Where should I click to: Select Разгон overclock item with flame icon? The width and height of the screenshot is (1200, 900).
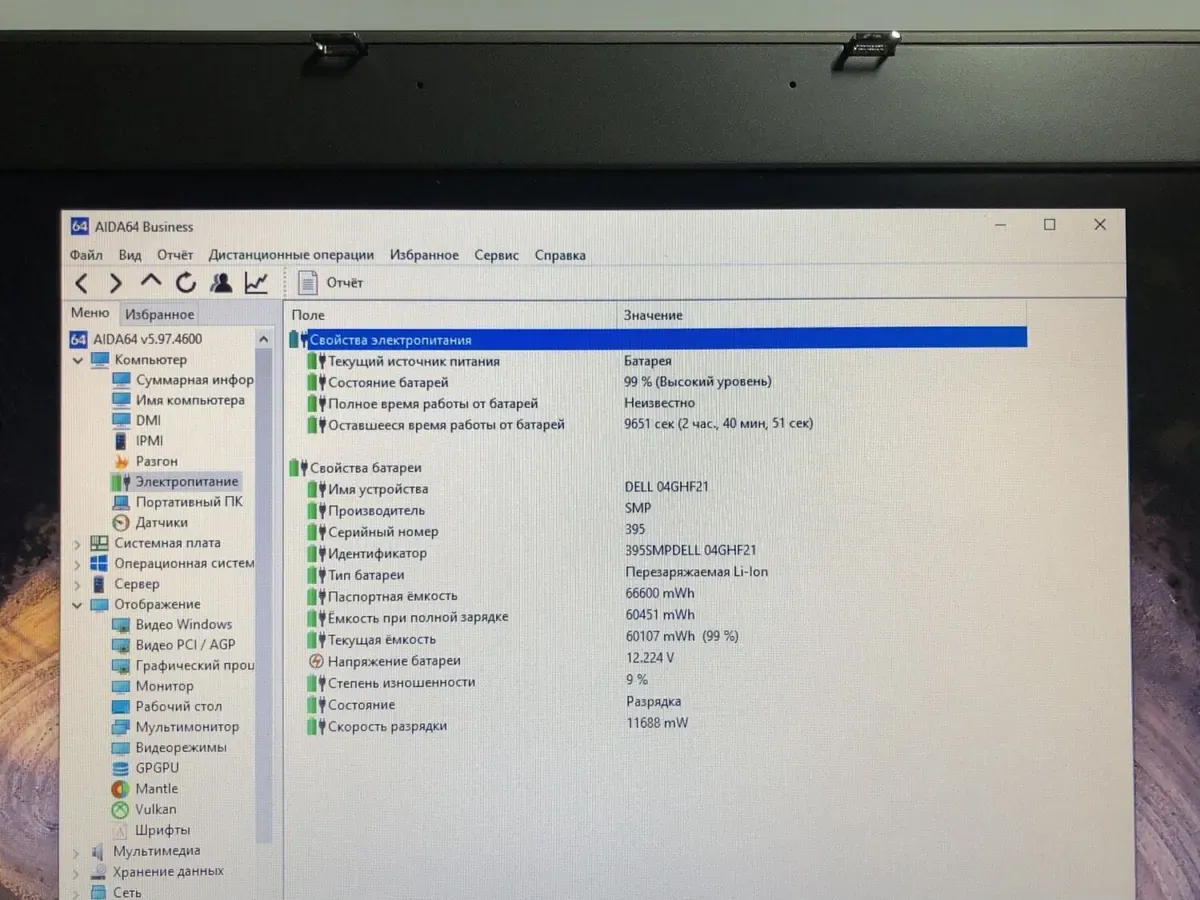(156, 461)
